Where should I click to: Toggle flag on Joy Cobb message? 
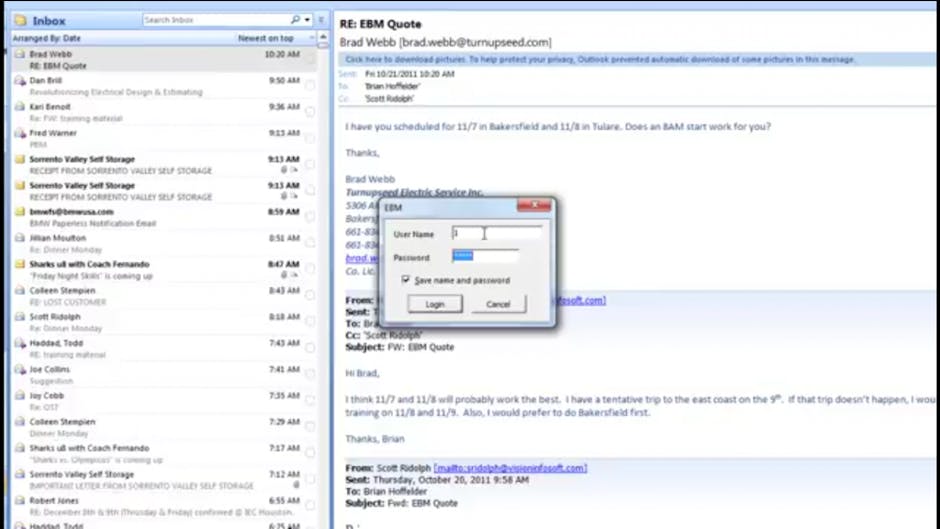click(310, 401)
